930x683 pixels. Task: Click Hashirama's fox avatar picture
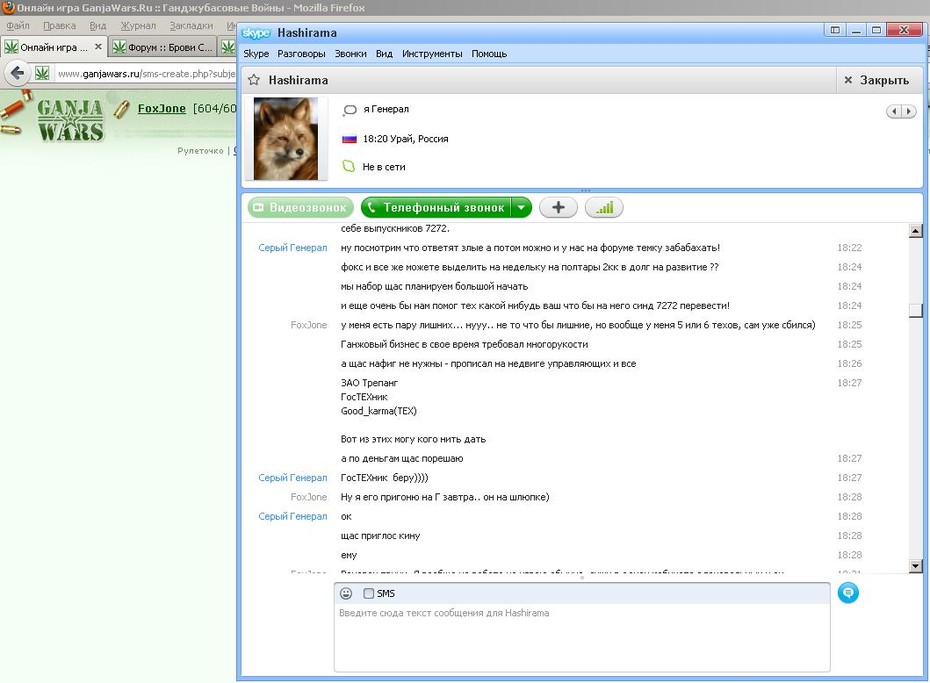click(x=286, y=138)
